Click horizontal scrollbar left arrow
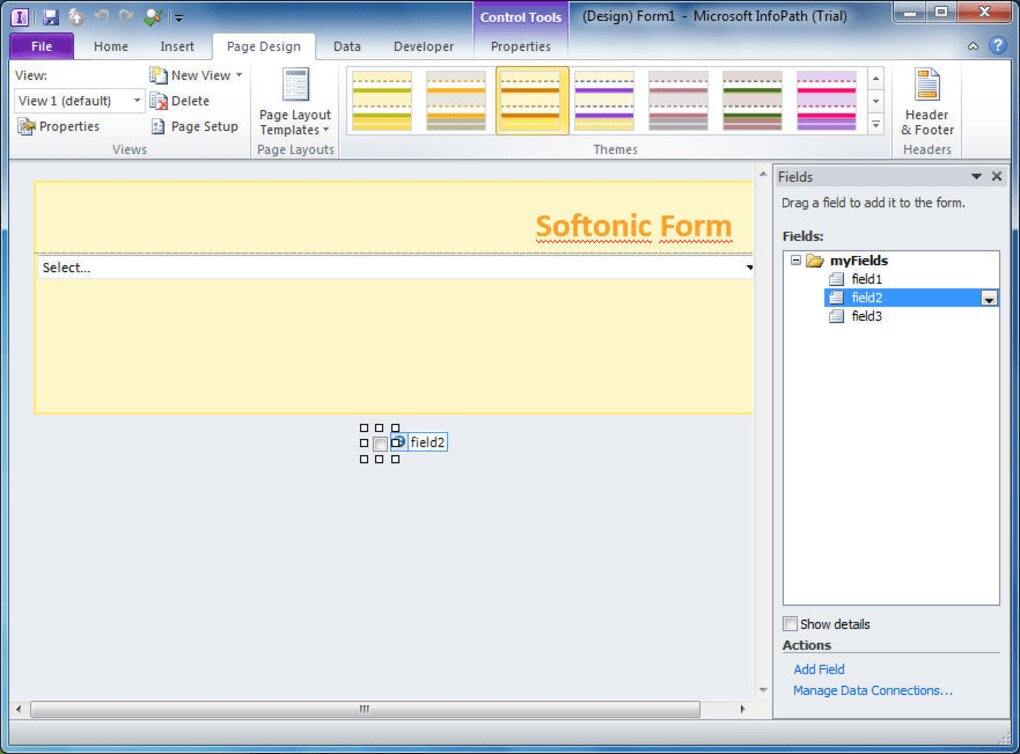This screenshot has height=754, width=1020. (x=18, y=709)
